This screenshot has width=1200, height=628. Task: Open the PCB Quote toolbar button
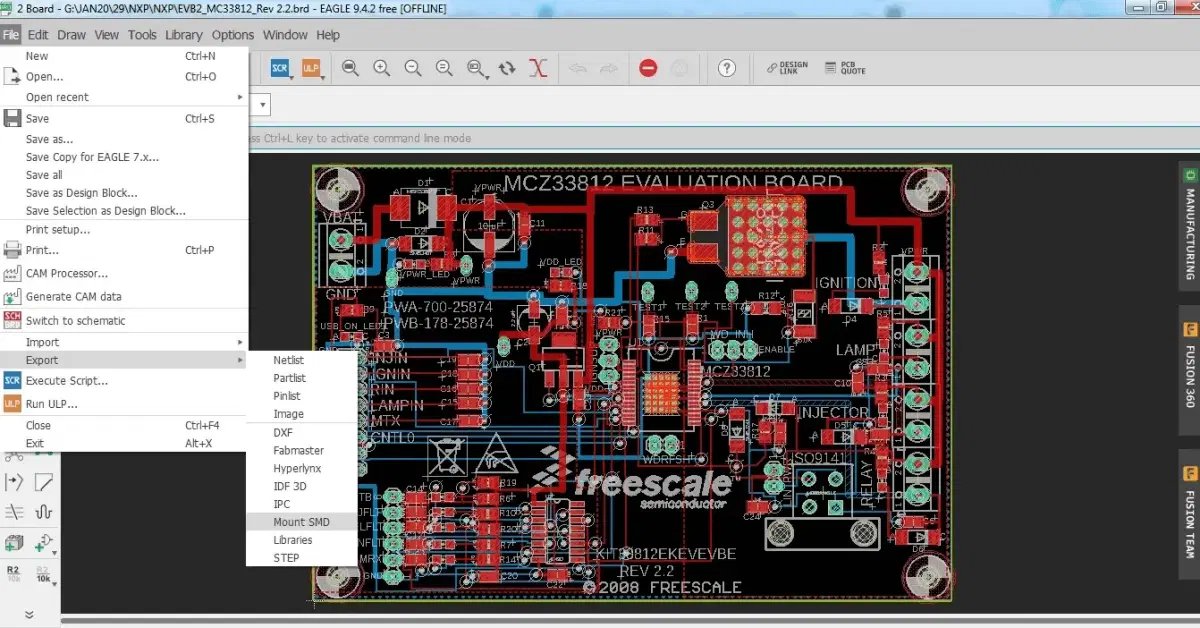point(845,68)
